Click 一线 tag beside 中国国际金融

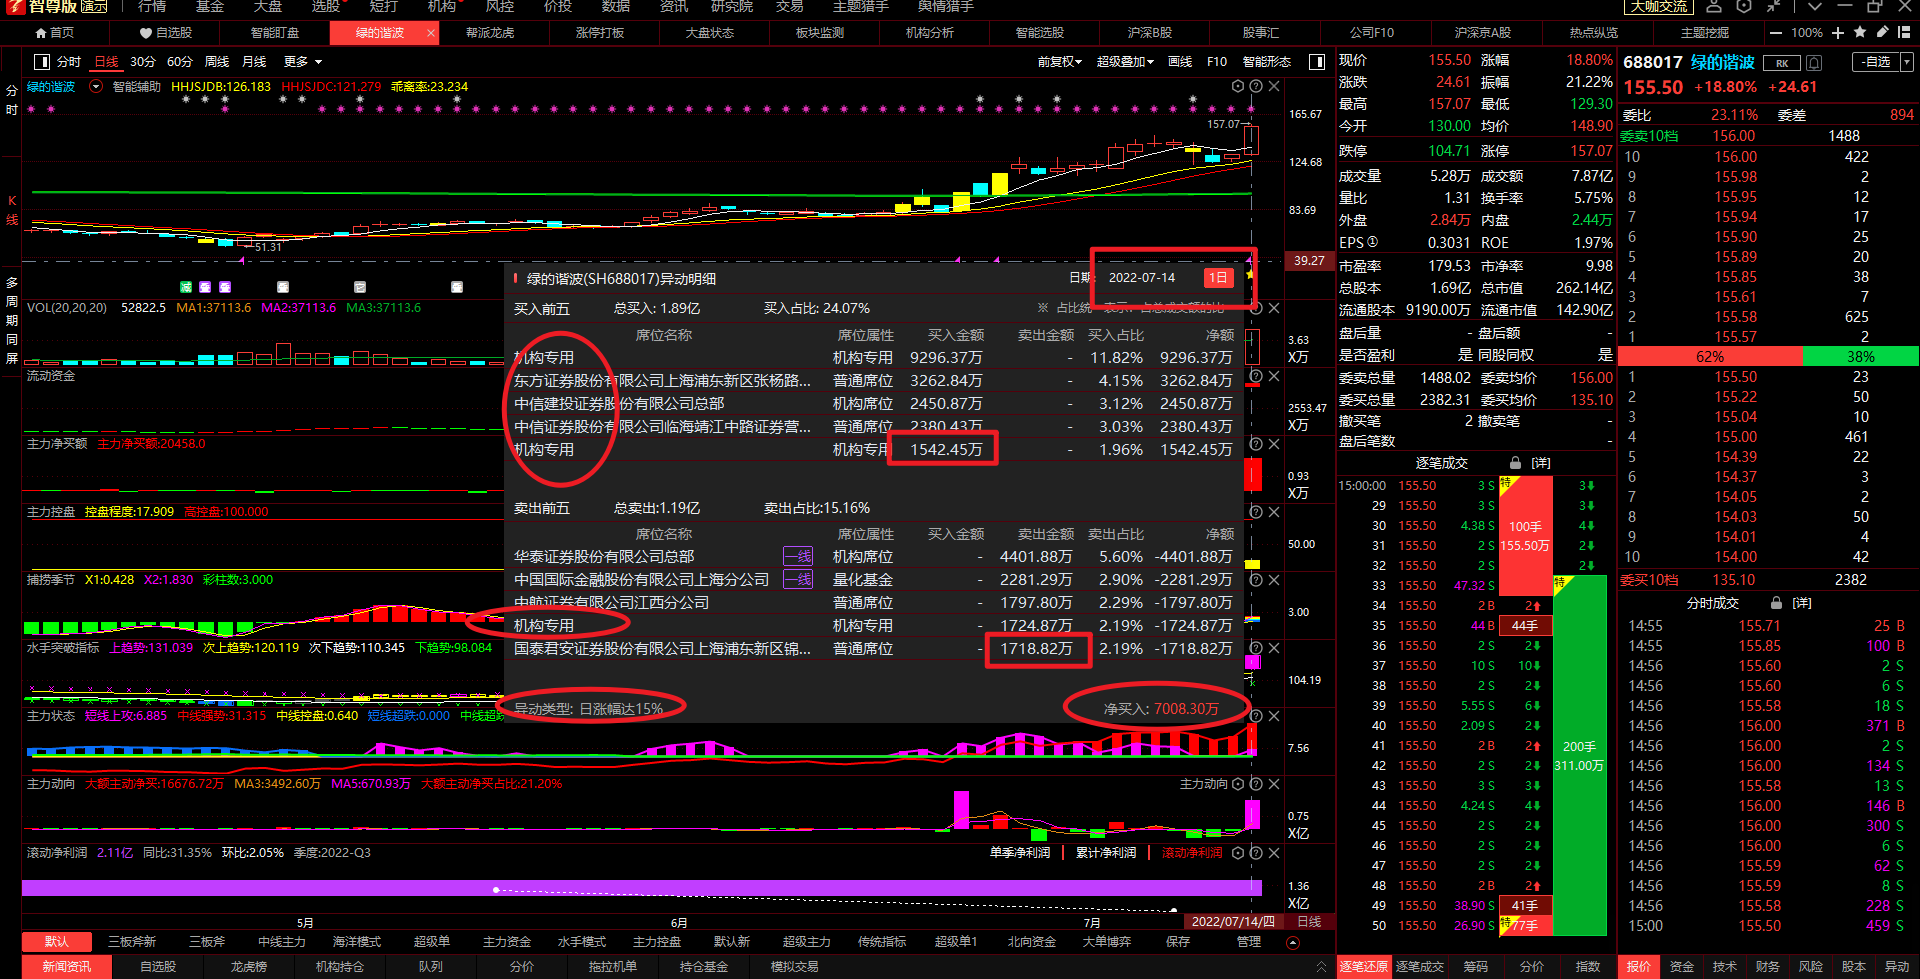tap(798, 580)
